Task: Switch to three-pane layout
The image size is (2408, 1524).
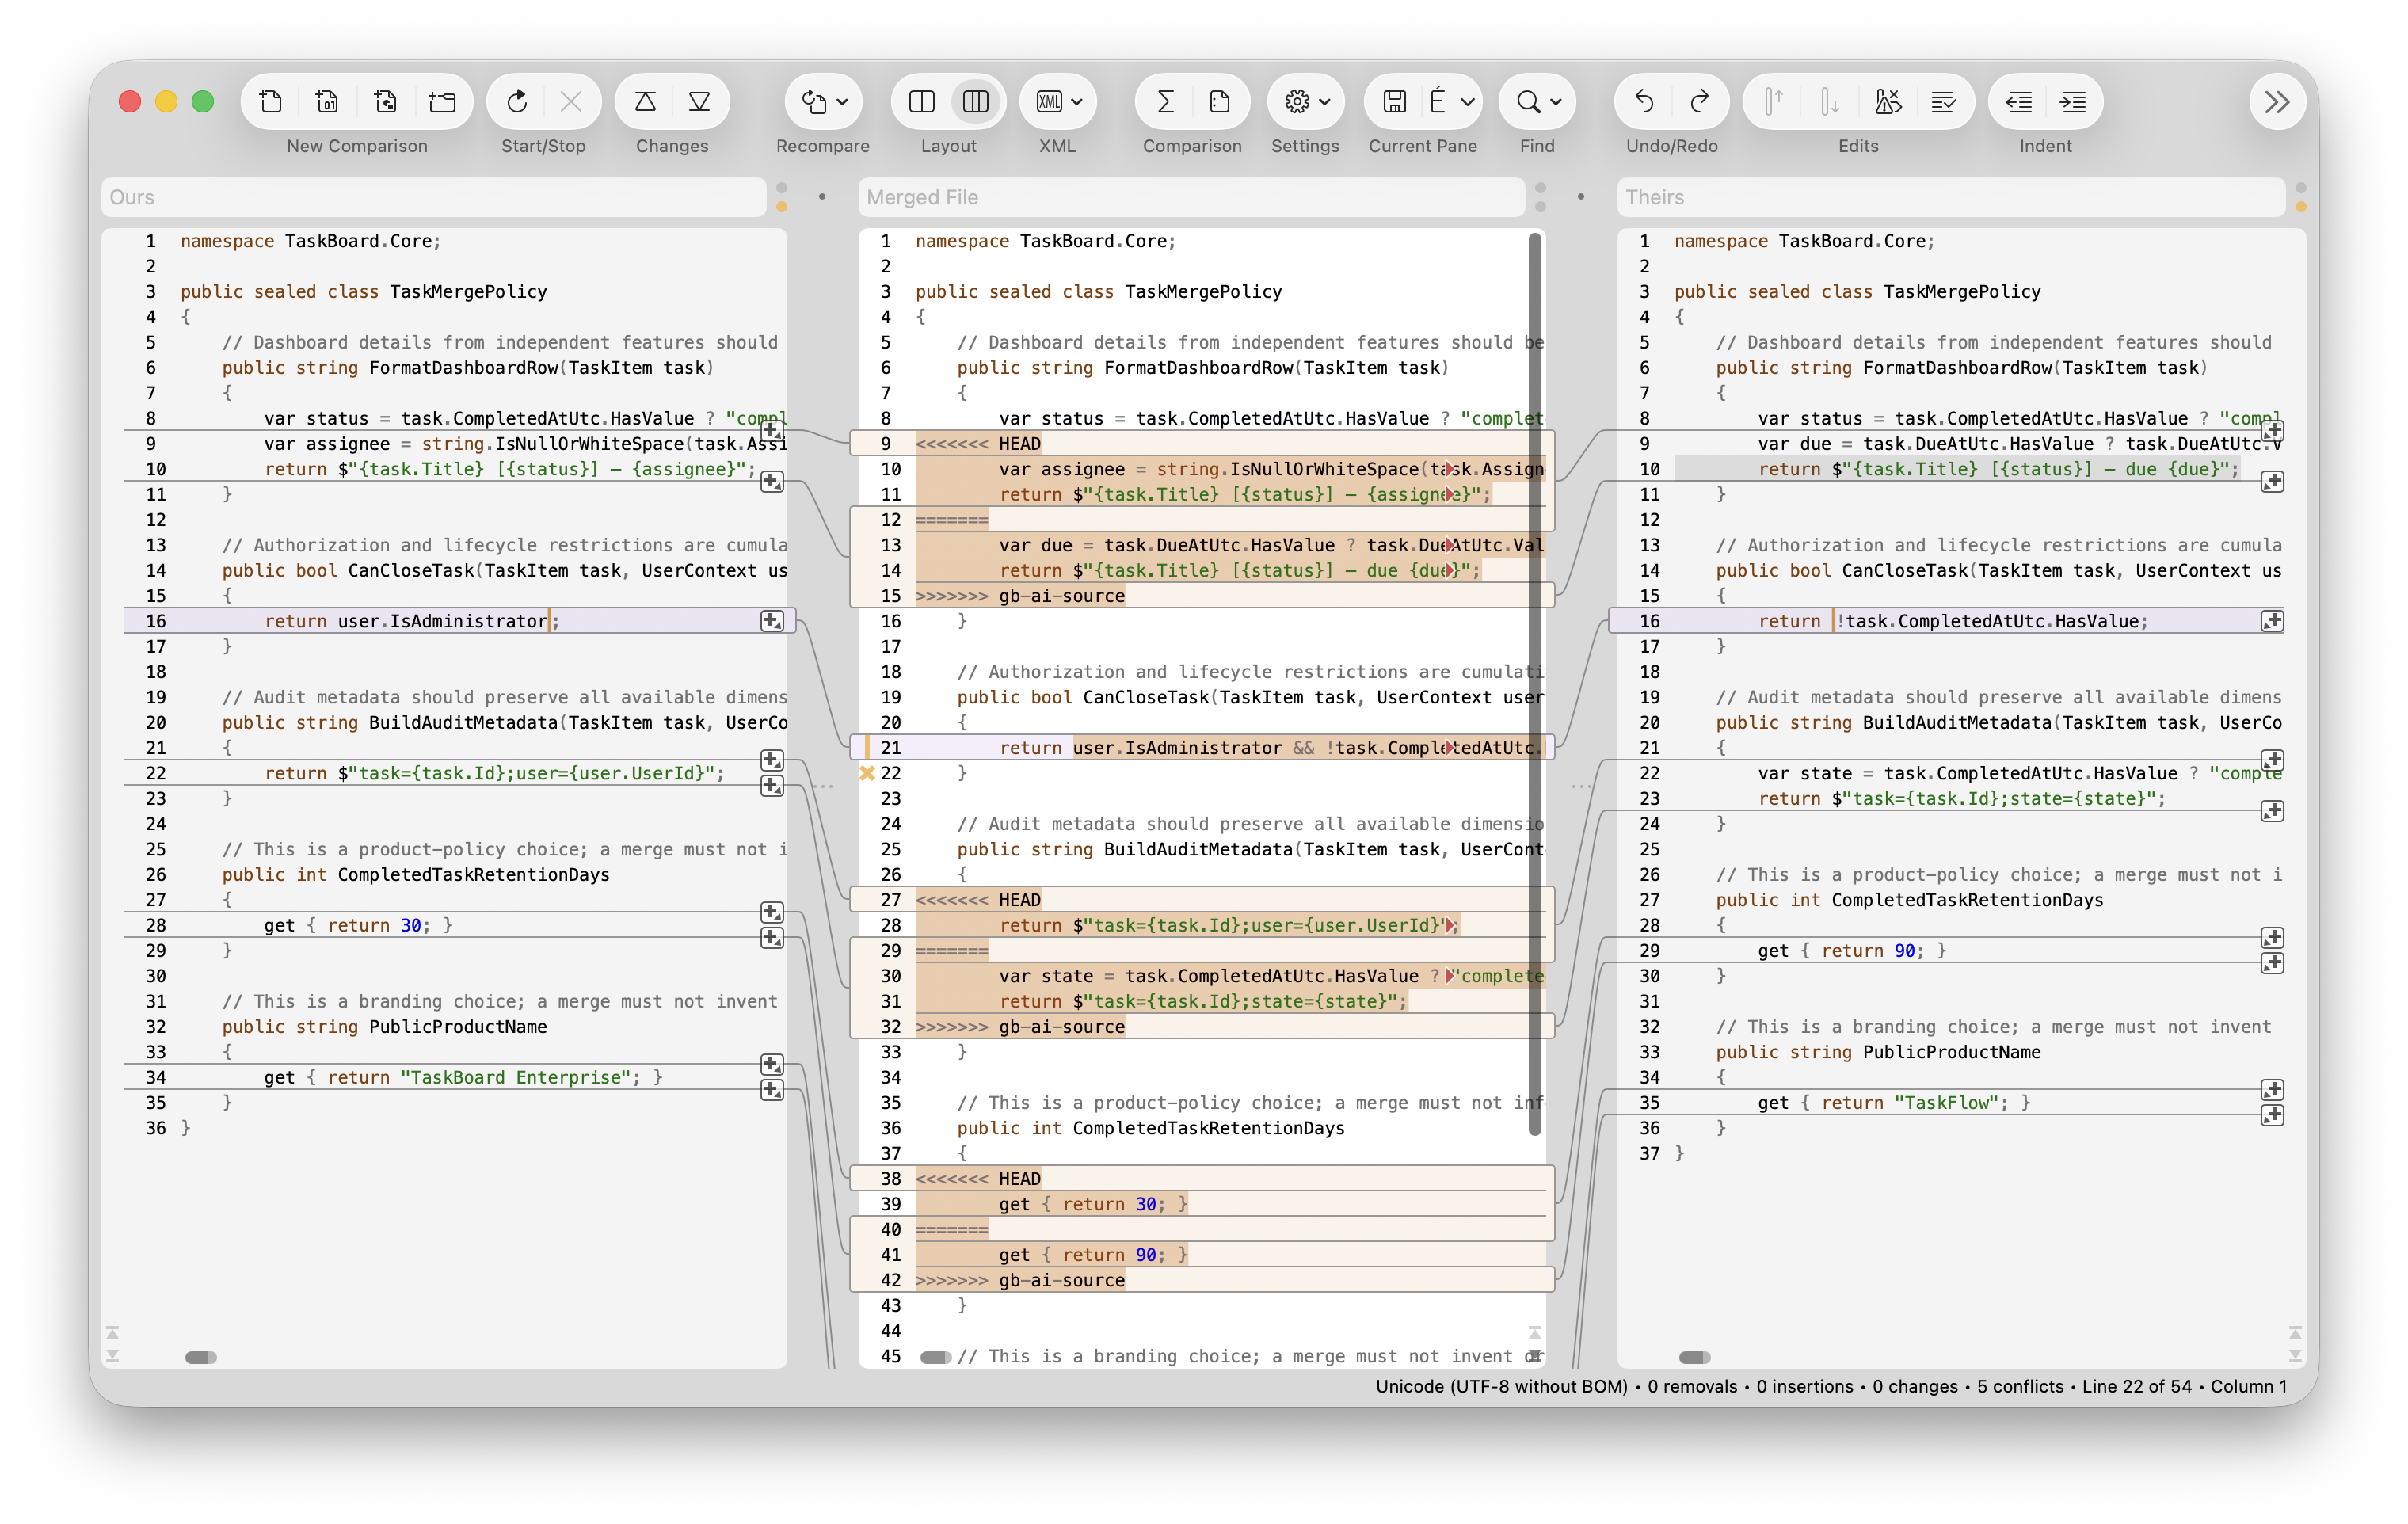Action: 976,101
